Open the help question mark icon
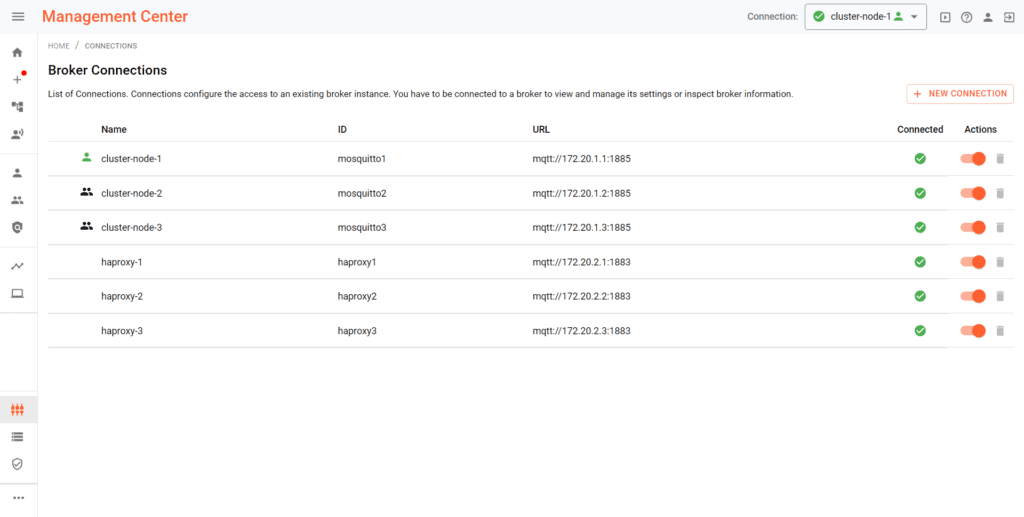 point(966,17)
